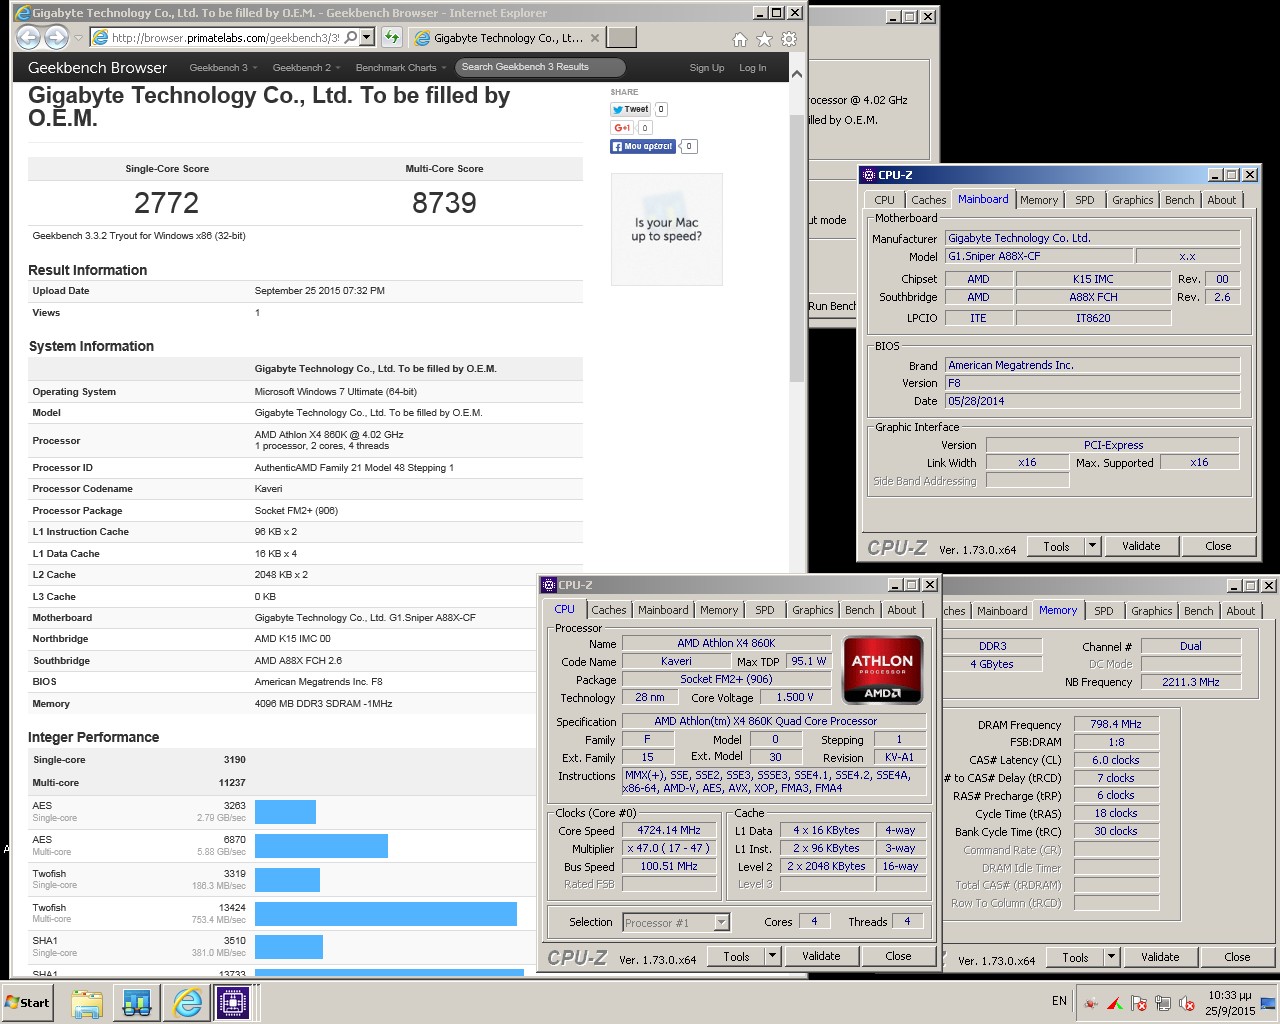Viewport: 1280px width, 1024px height.
Task: Open the Sign Up link
Action: point(707,68)
